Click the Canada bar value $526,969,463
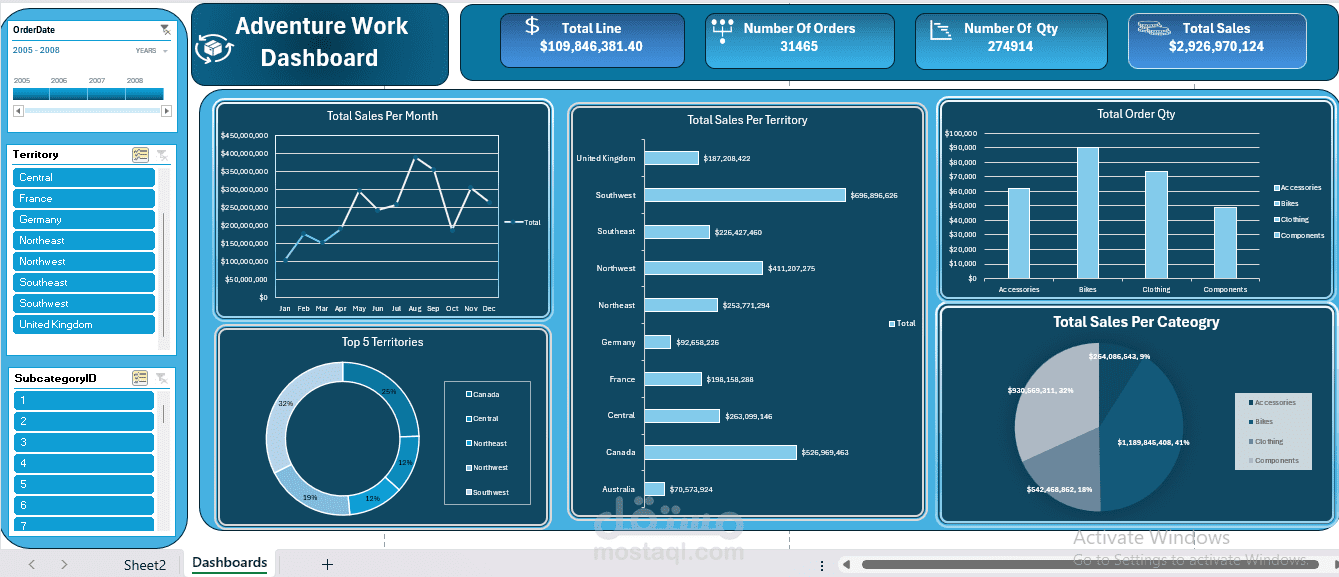 click(825, 452)
